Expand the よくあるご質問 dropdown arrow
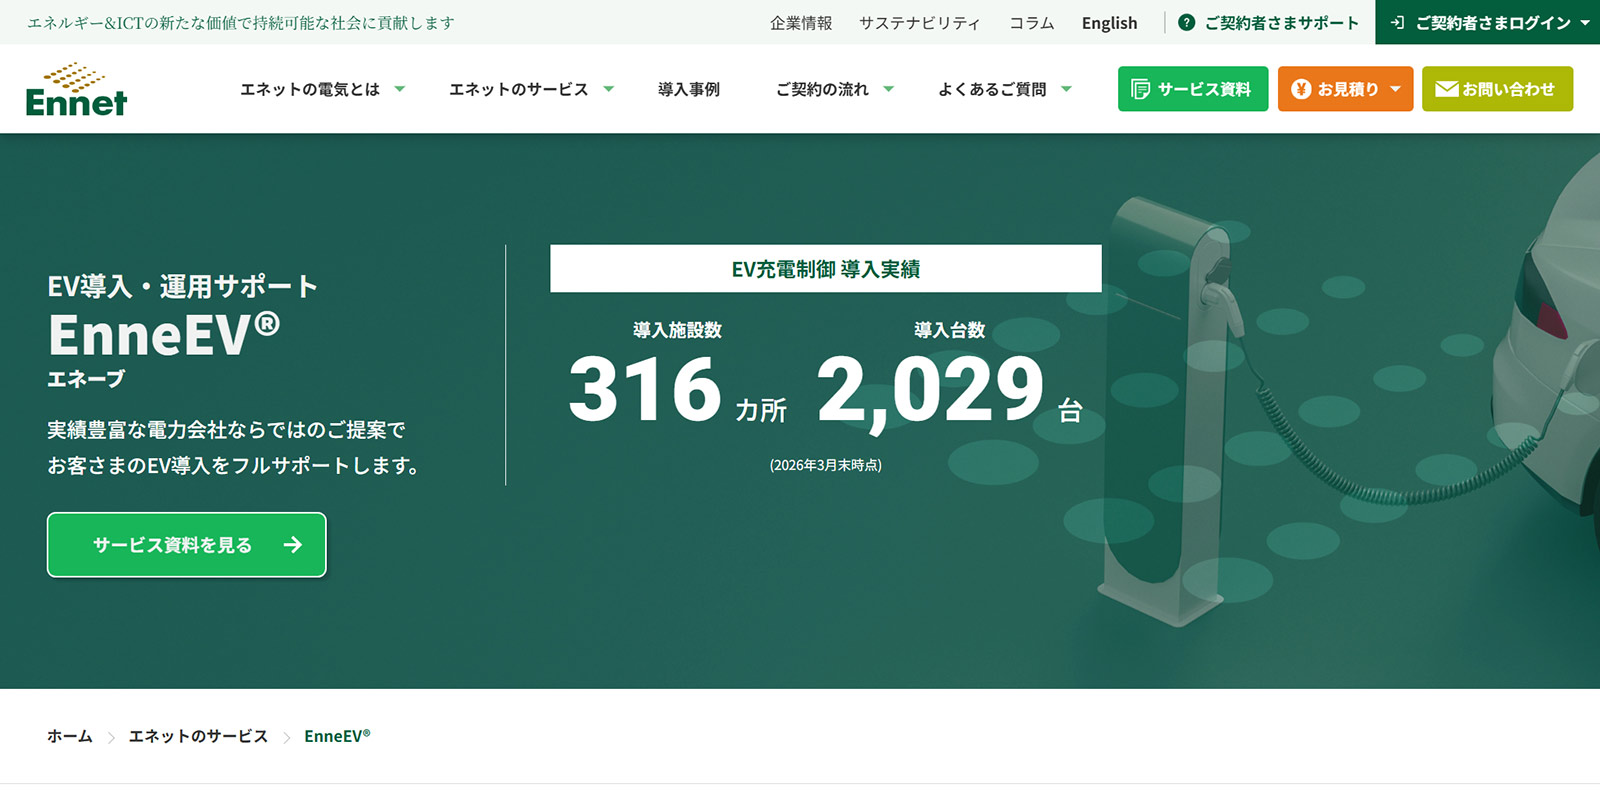Image resolution: width=1600 pixels, height=790 pixels. 1066,89
